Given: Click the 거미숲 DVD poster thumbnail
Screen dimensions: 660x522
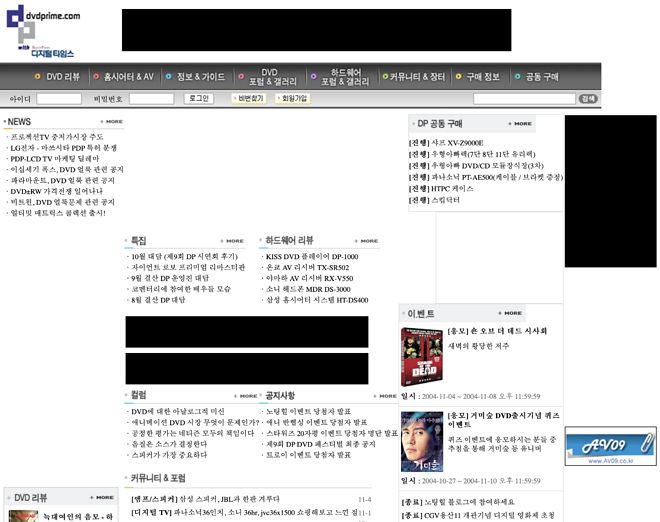Looking at the screenshot, I should (x=422, y=442).
